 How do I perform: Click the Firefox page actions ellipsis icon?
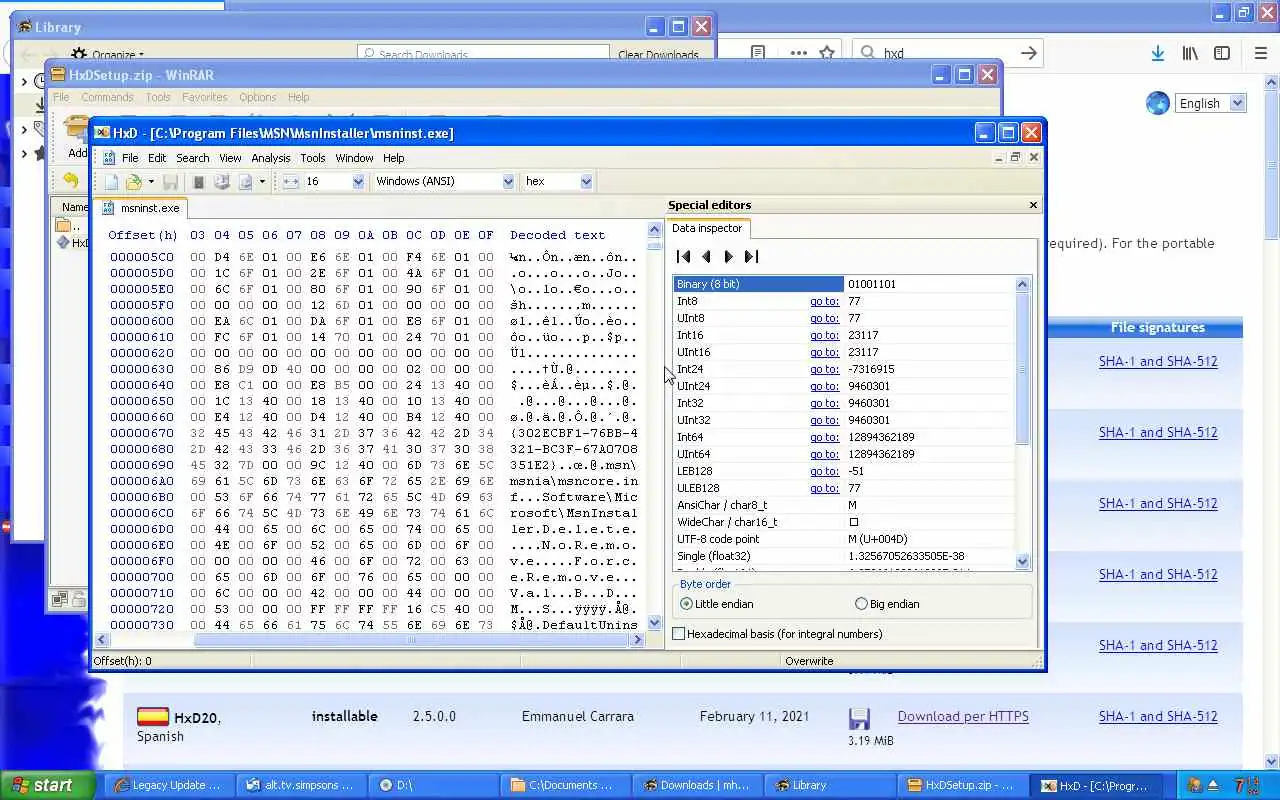[798, 53]
